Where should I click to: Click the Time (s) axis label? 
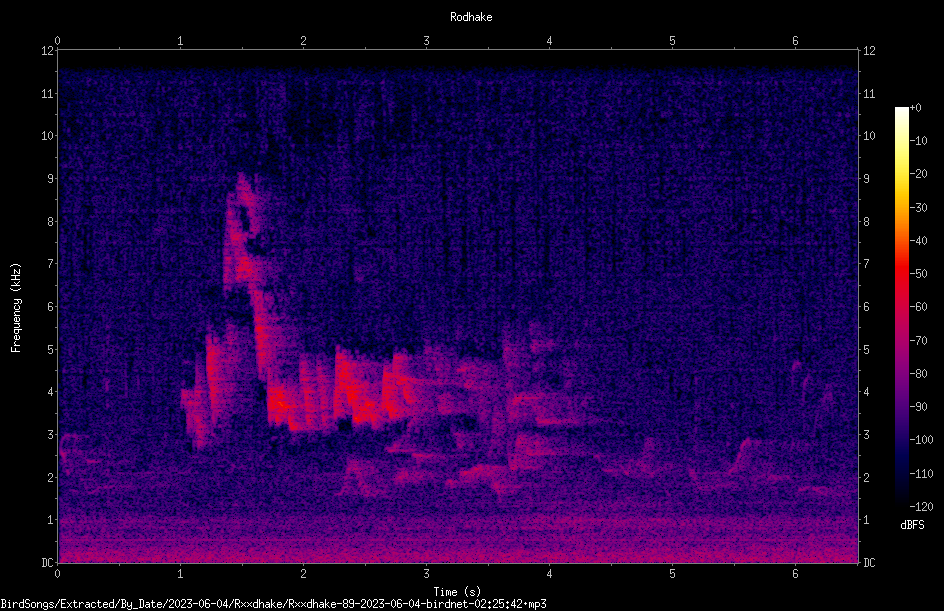click(457, 592)
